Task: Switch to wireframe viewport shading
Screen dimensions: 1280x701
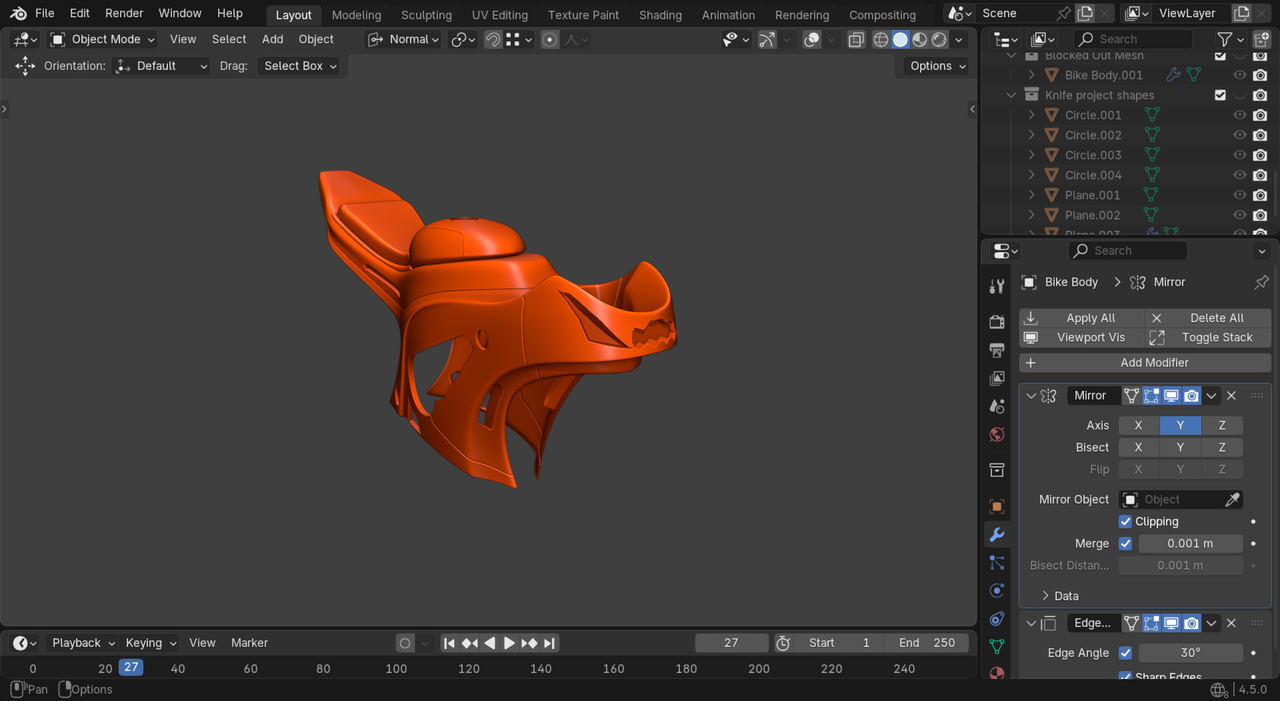Action: coord(881,40)
